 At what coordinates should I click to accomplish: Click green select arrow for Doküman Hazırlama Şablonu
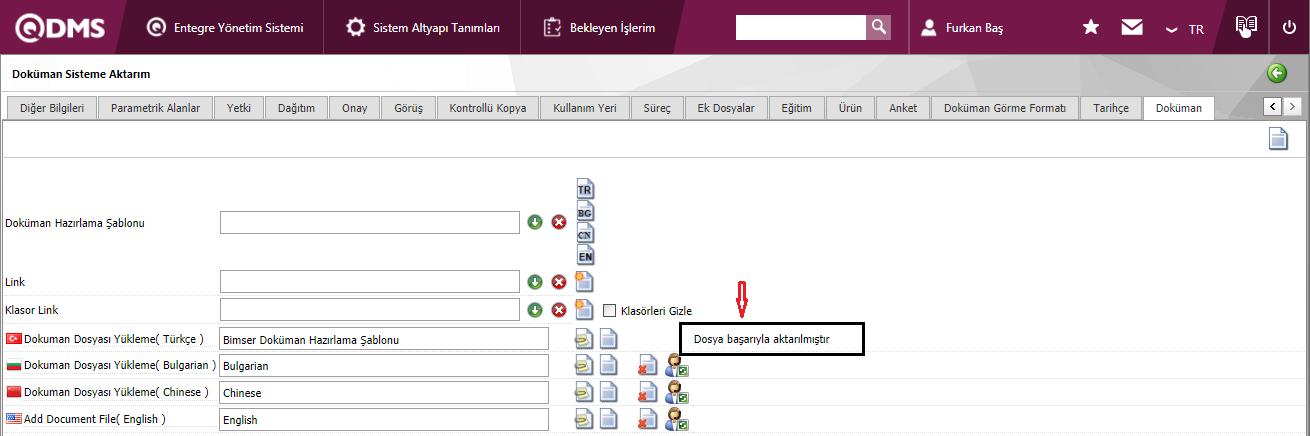535,222
